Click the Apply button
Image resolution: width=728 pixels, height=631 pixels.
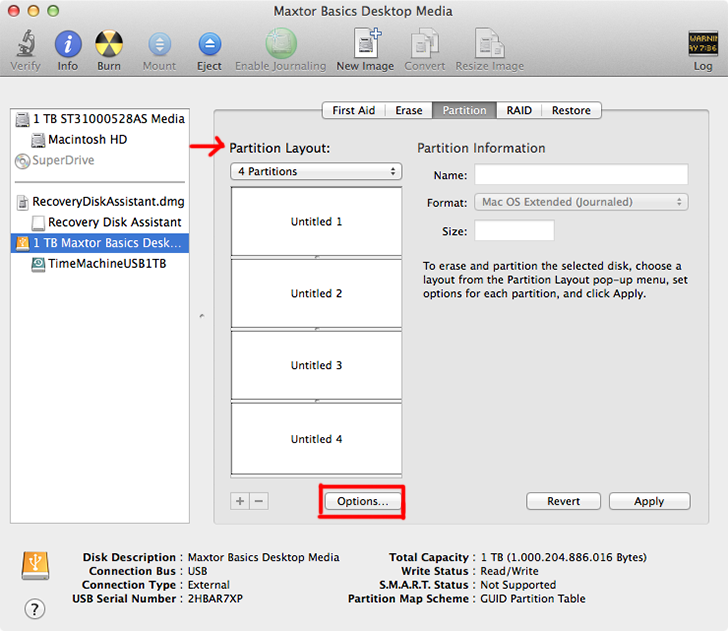[650, 501]
